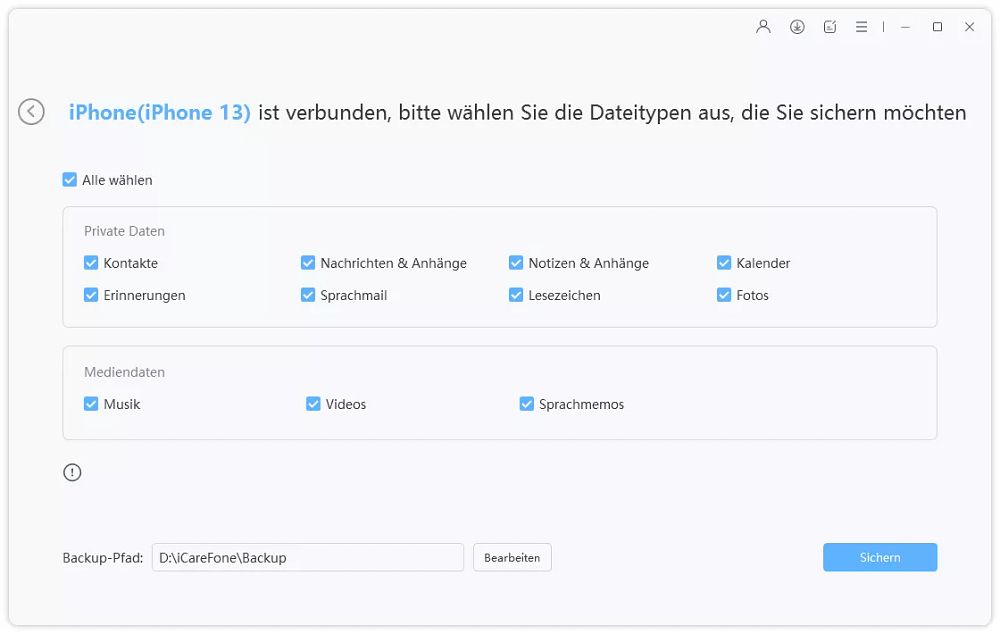Viewport: 1000px width, 634px height.
Task: Click the Bearbeiten button
Action: click(512, 557)
